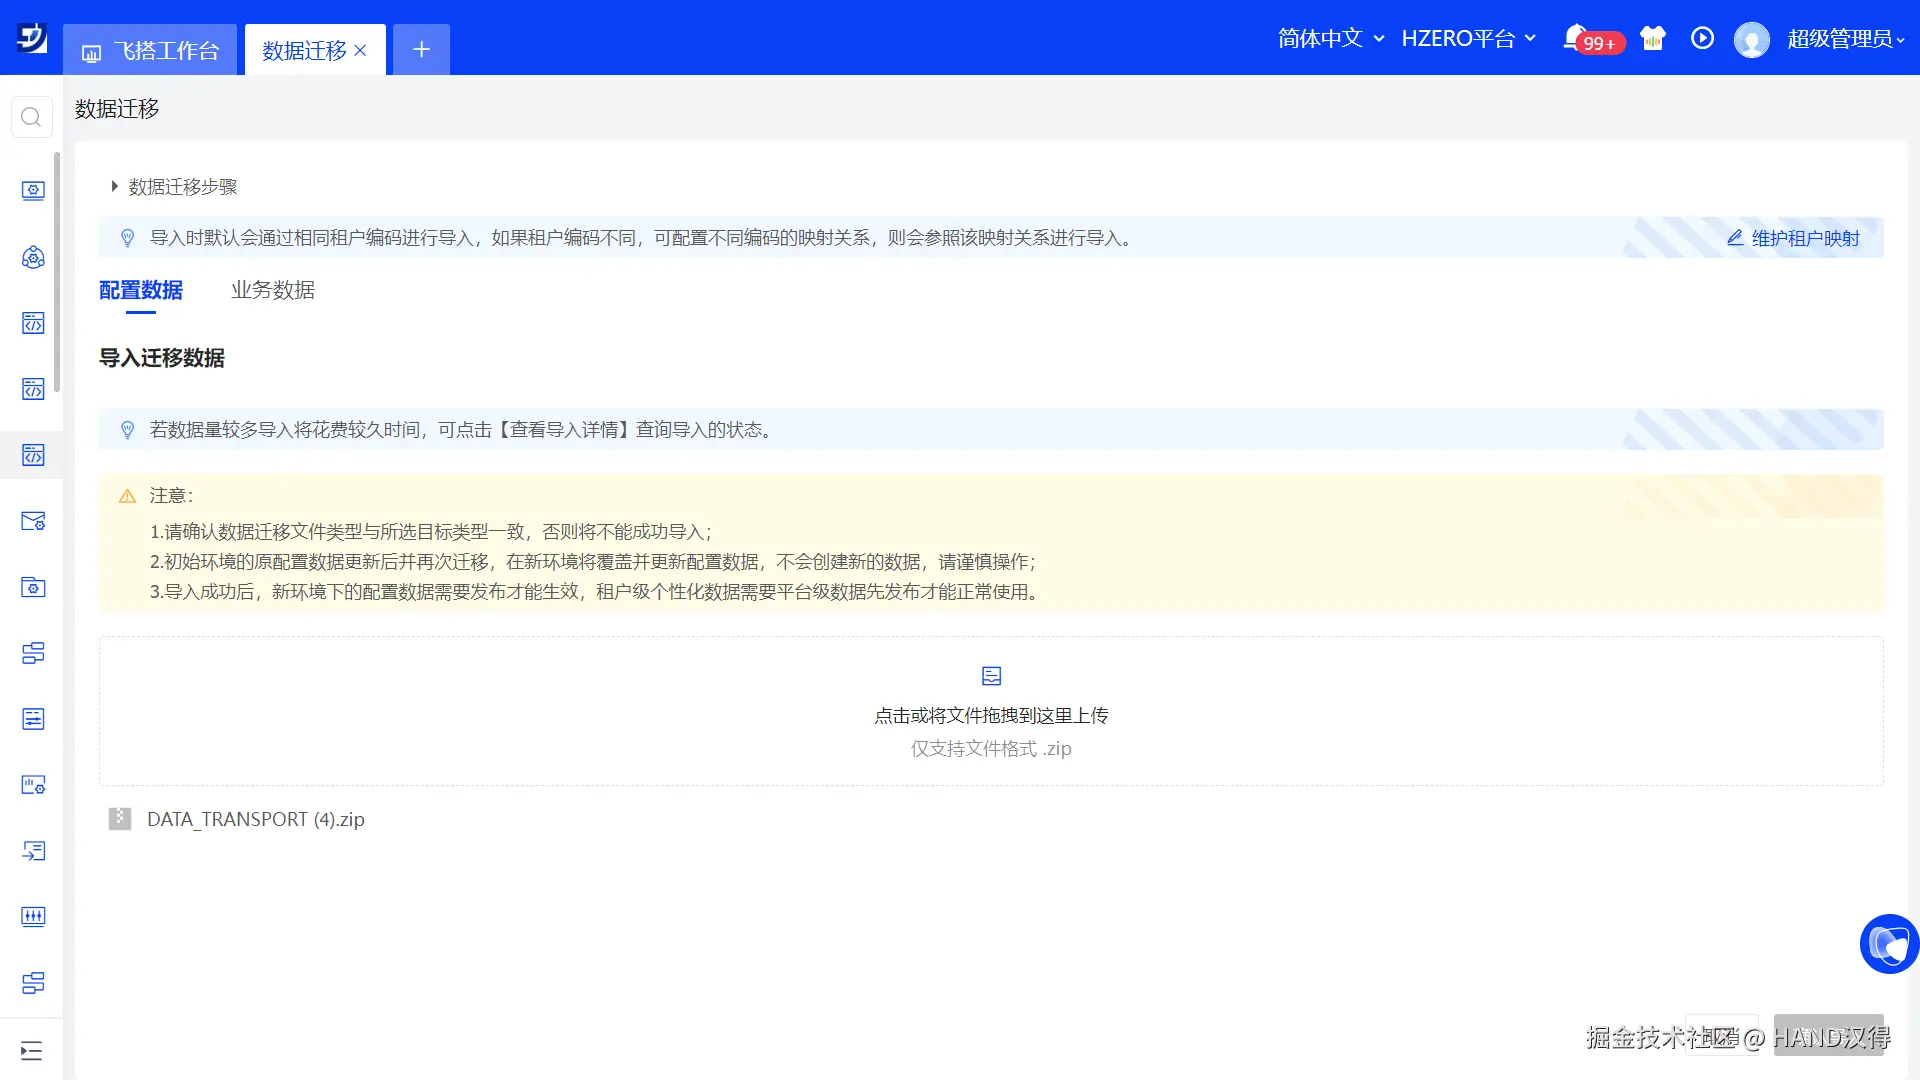Click the search icon in the sidebar

(31, 118)
